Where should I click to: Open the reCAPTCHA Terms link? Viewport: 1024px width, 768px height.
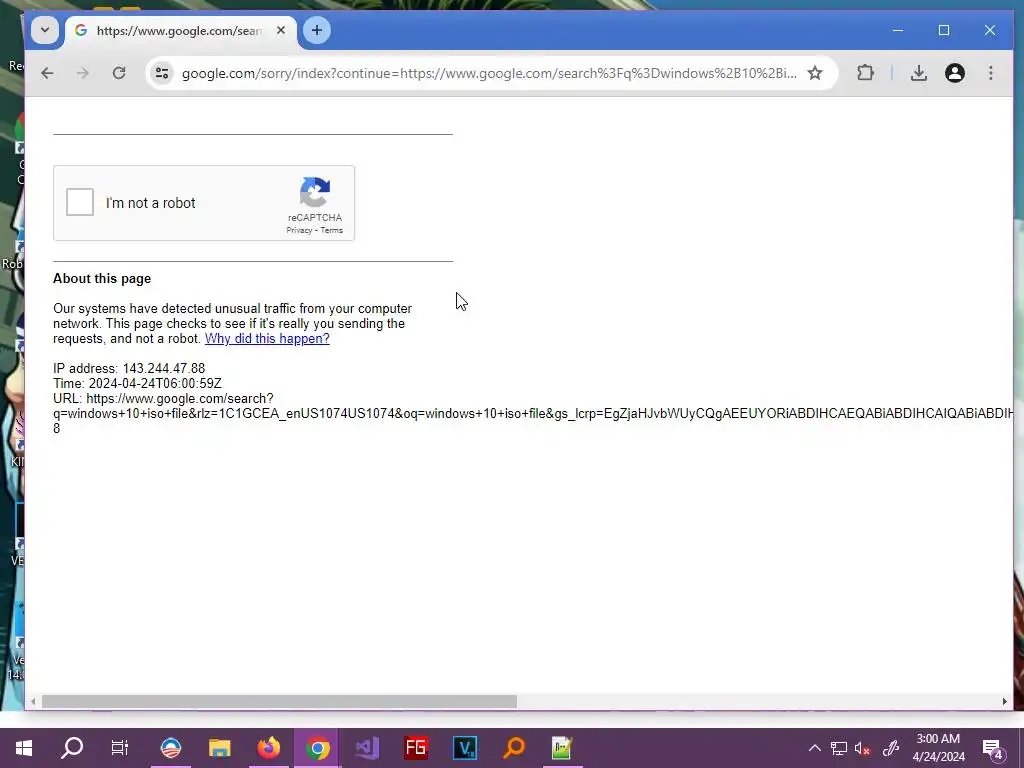332,231
